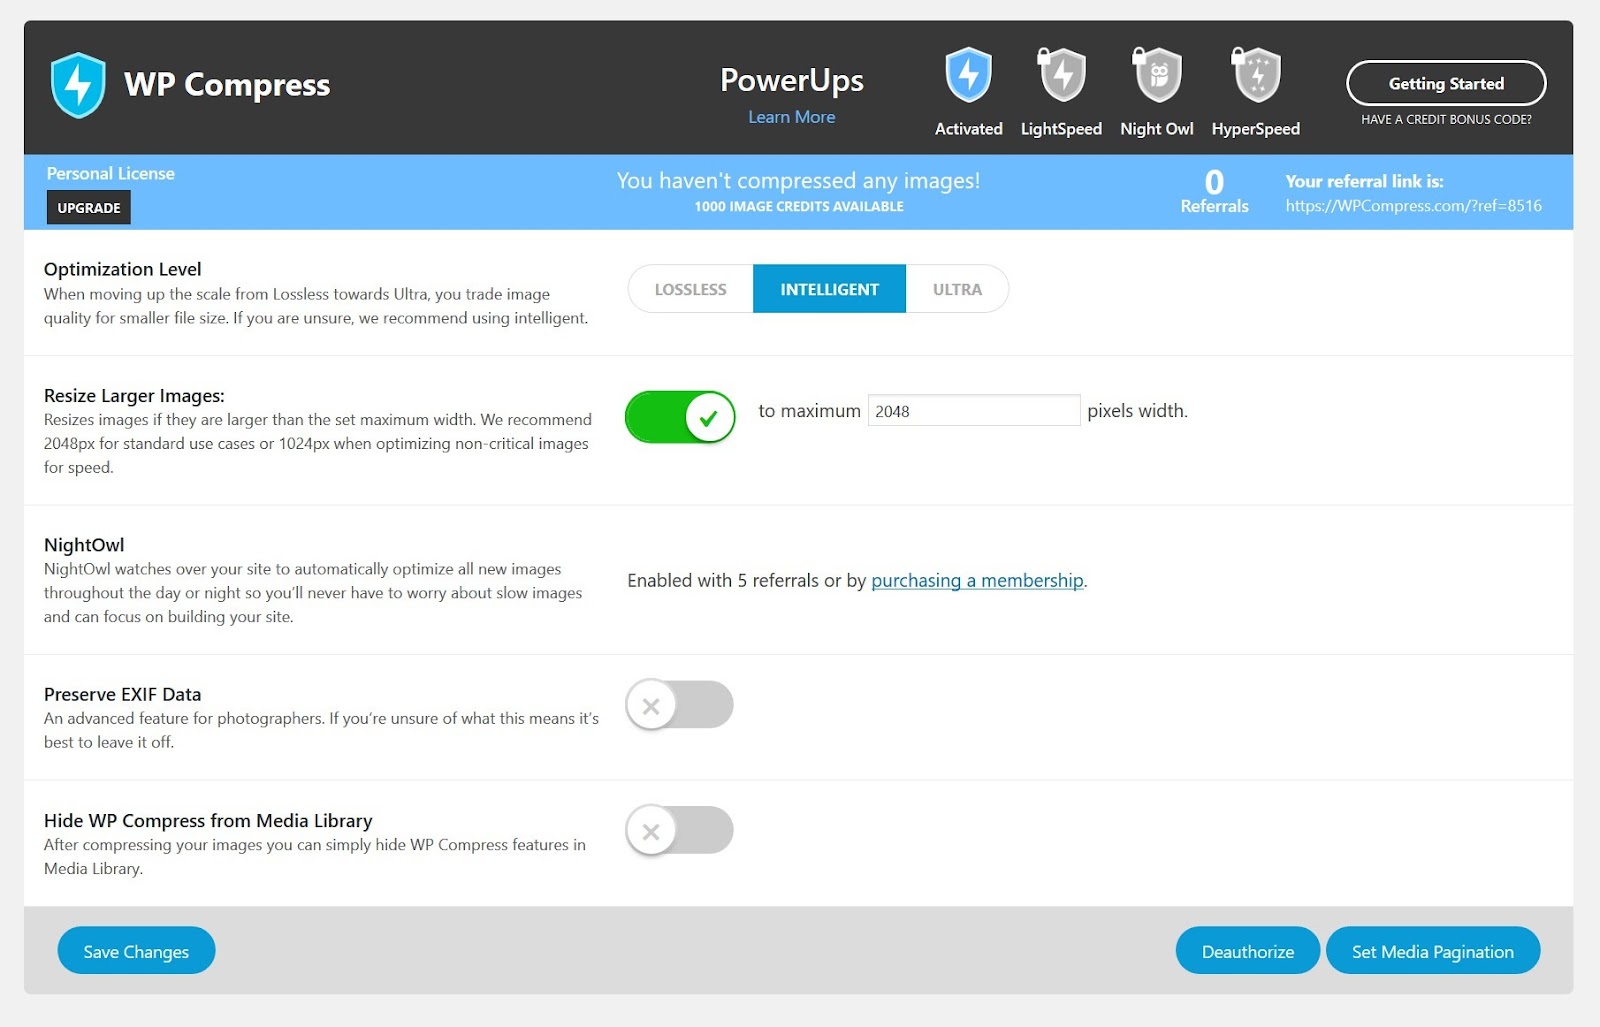The width and height of the screenshot is (1600, 1027).
Task: Select the locked Night Owl PowerUp icon
Action: [1157, 75]
